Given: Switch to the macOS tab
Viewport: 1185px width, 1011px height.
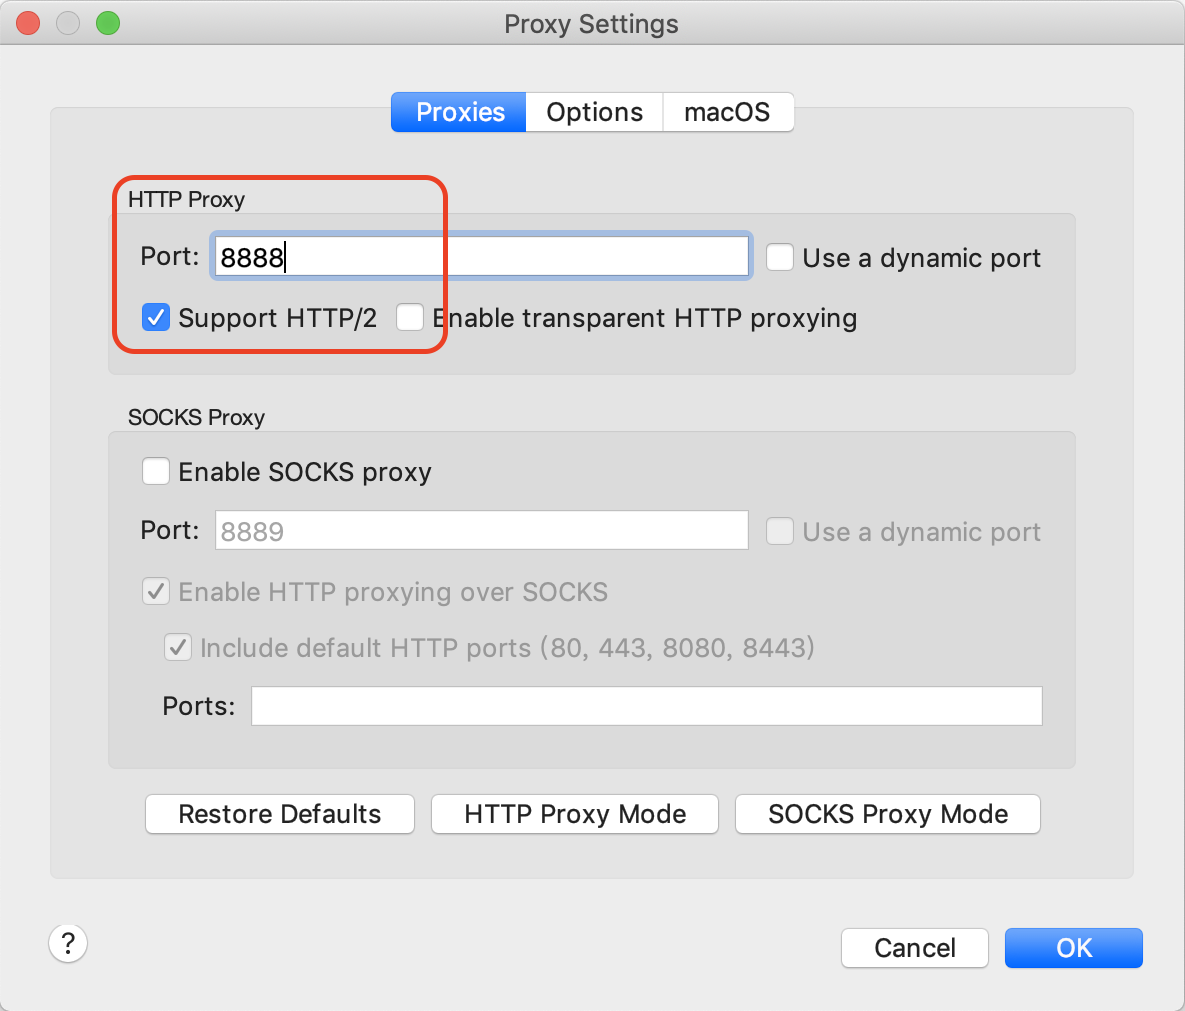Looking at the screenshot, I should [727, 112].
